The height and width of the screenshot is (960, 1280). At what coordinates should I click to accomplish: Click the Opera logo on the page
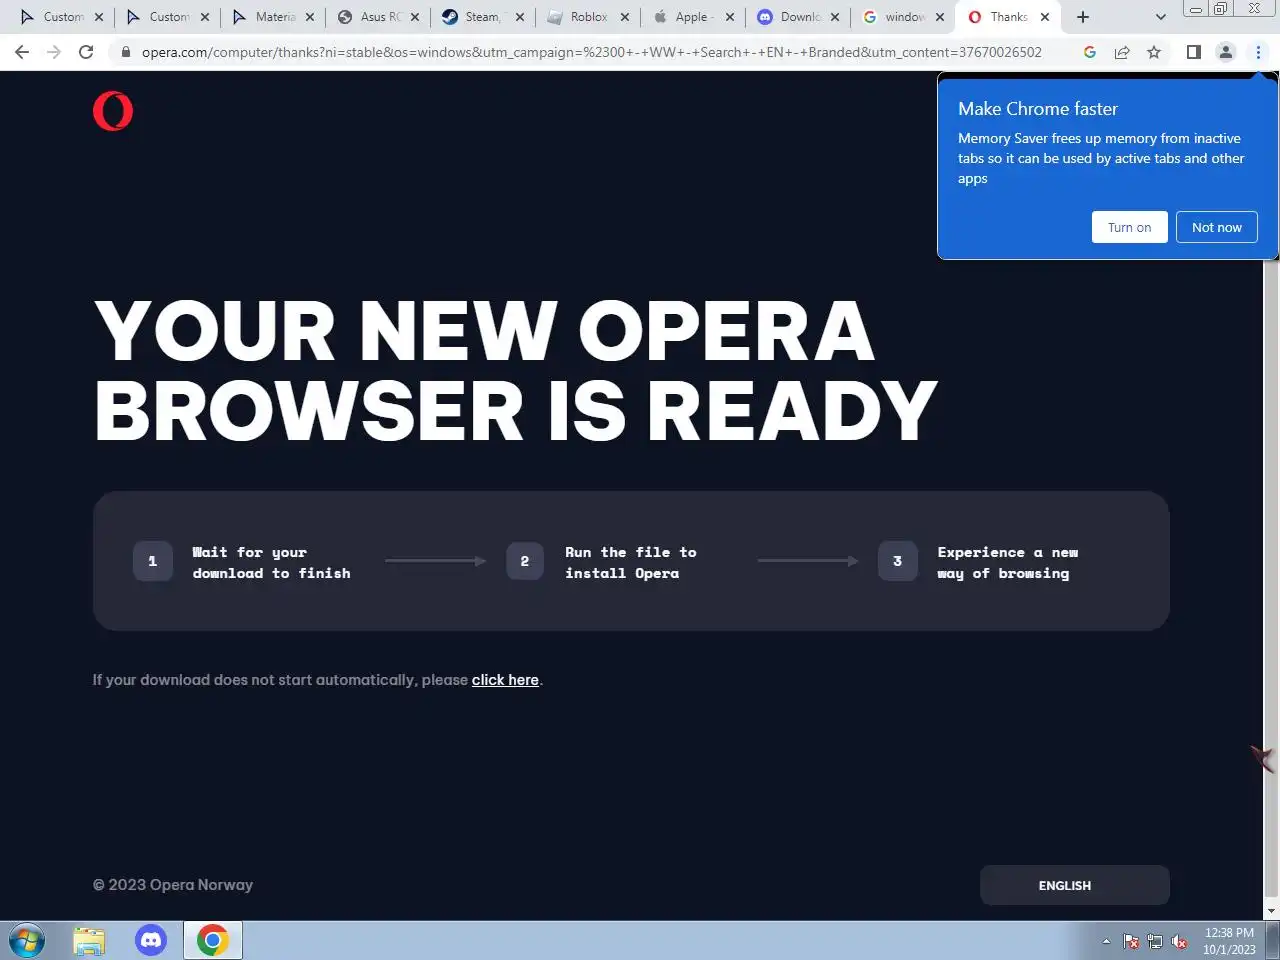(x=113, y=111)
